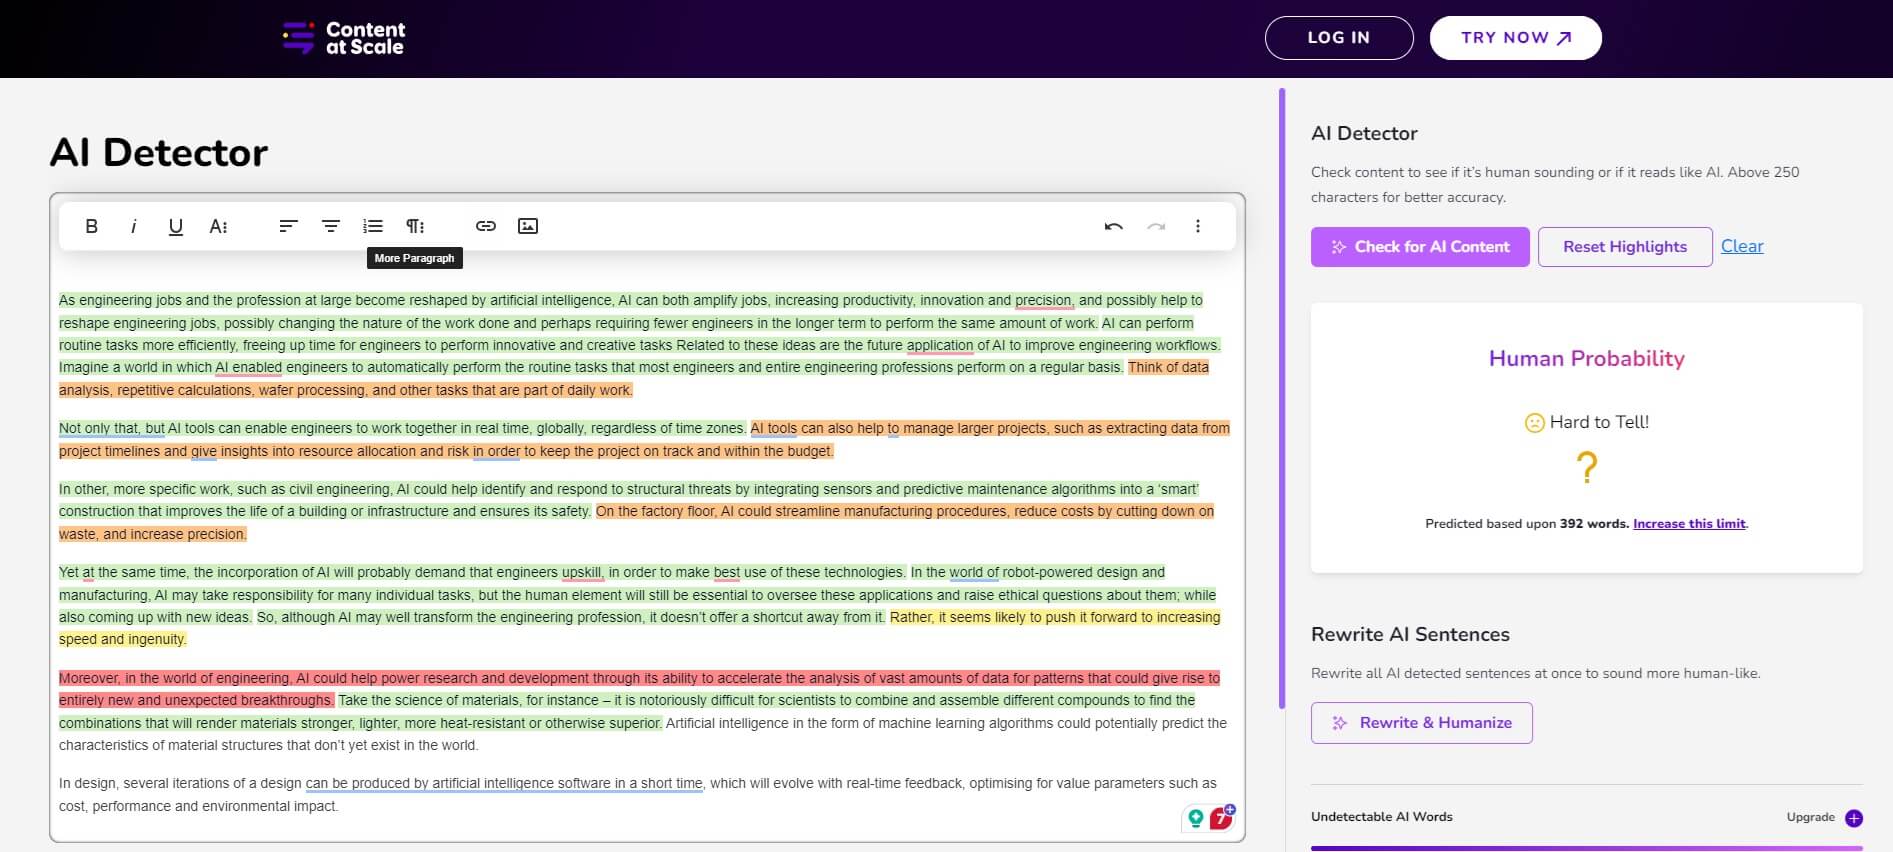
Task: Open the ordered list option
Action: pos(373,226)
